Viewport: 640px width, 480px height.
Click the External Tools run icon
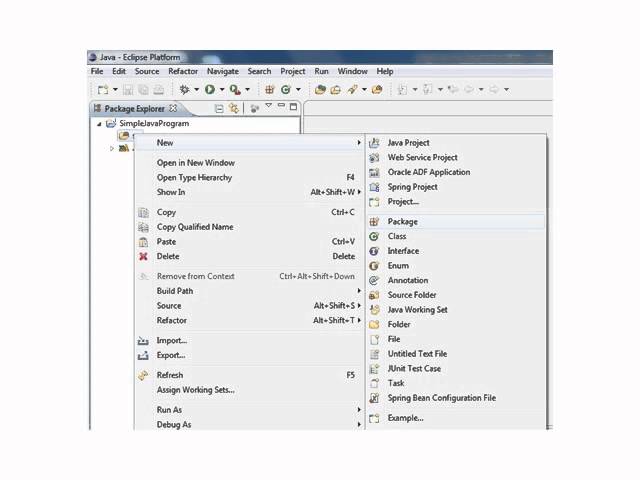click(x=235, y=89)
